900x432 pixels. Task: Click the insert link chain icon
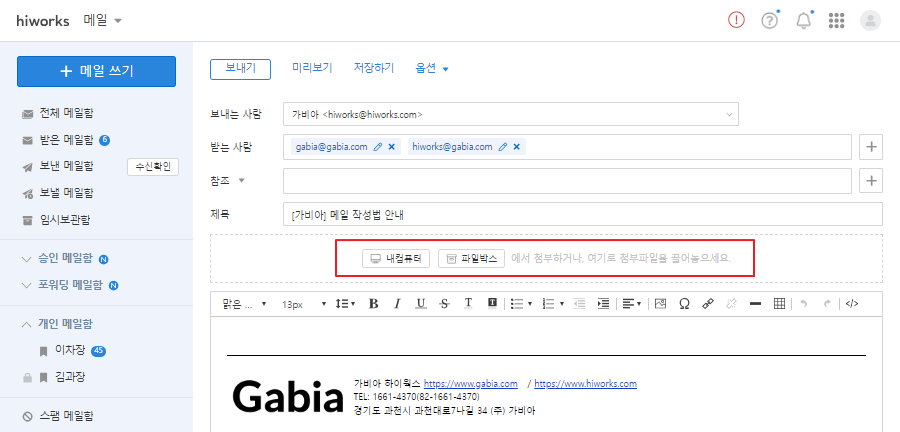[x=708, y=303]
